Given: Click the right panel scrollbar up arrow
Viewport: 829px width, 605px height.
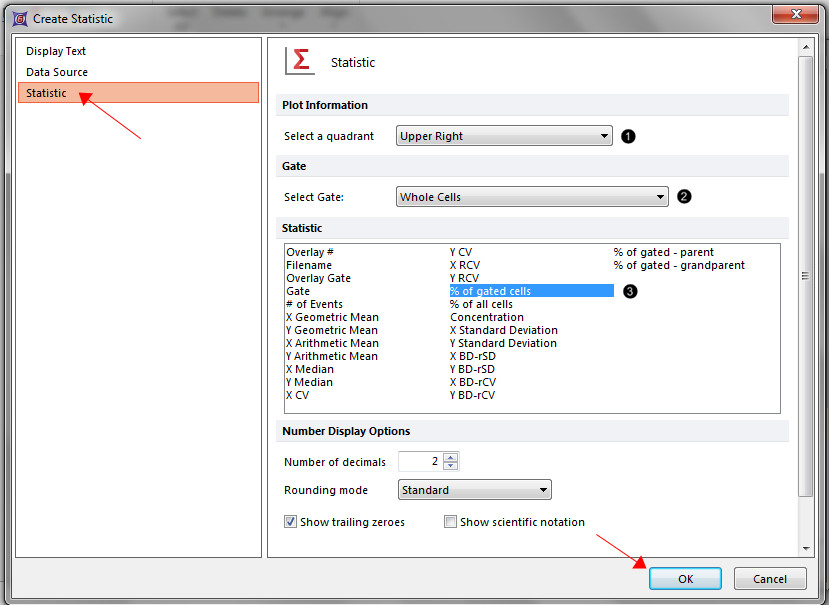Looking at the screenshot, I should 806,47.
